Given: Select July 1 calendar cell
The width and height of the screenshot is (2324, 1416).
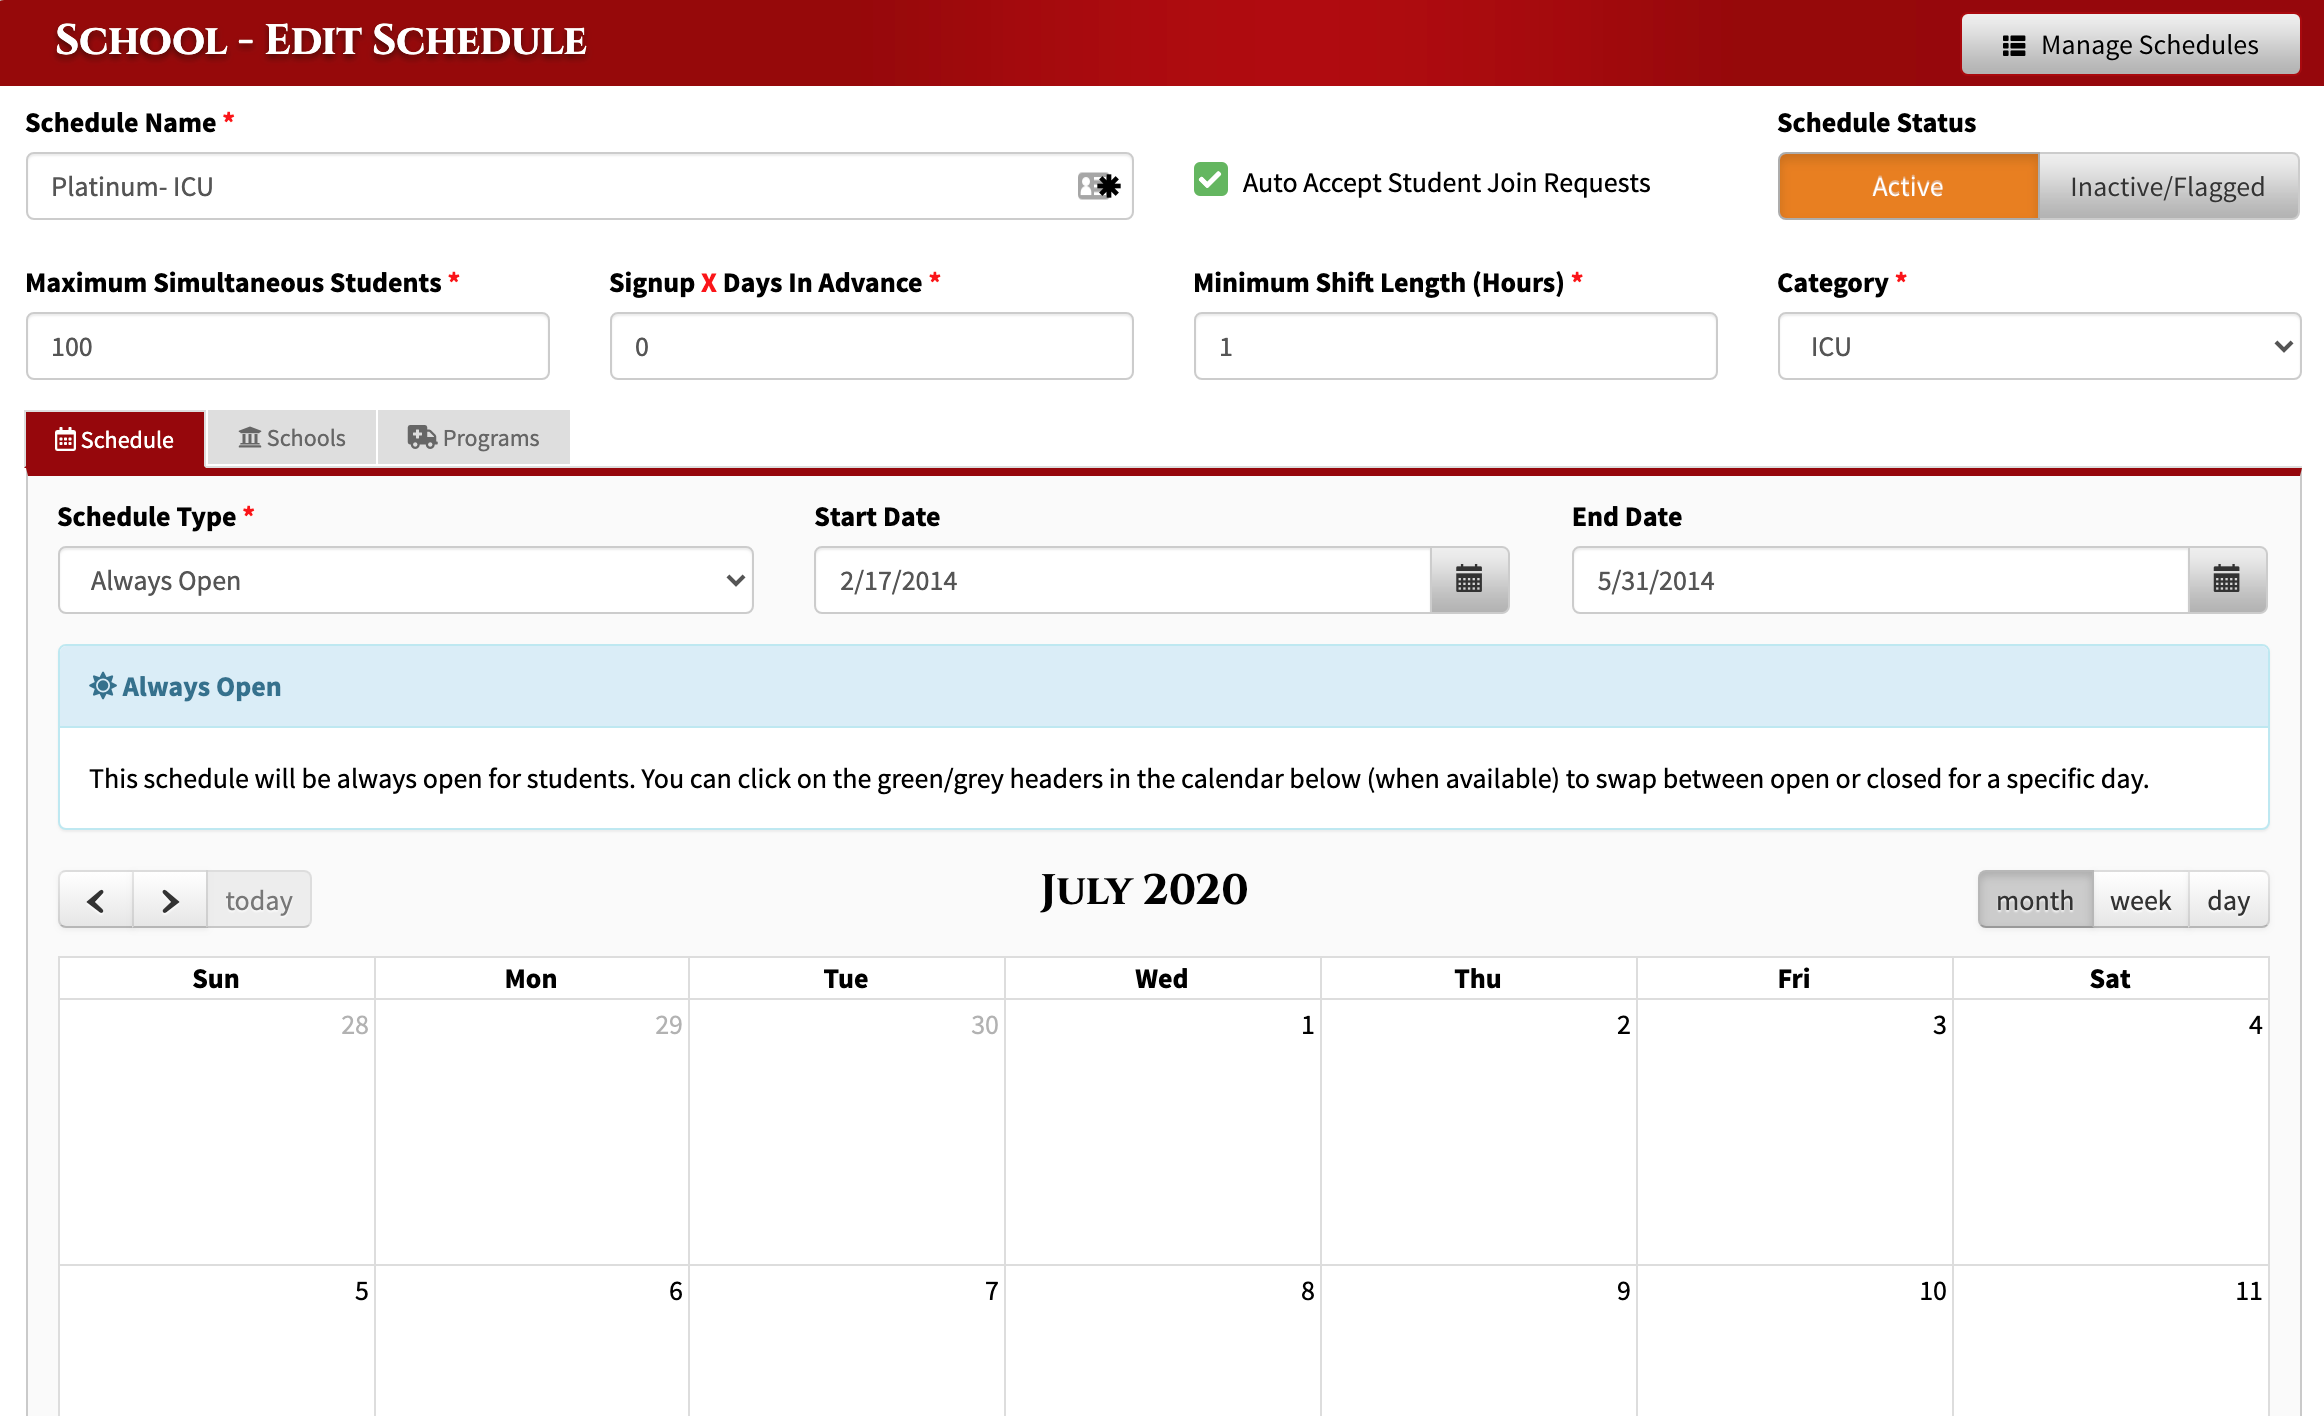Looking at the screenshot, I should click(1163, 1132).
